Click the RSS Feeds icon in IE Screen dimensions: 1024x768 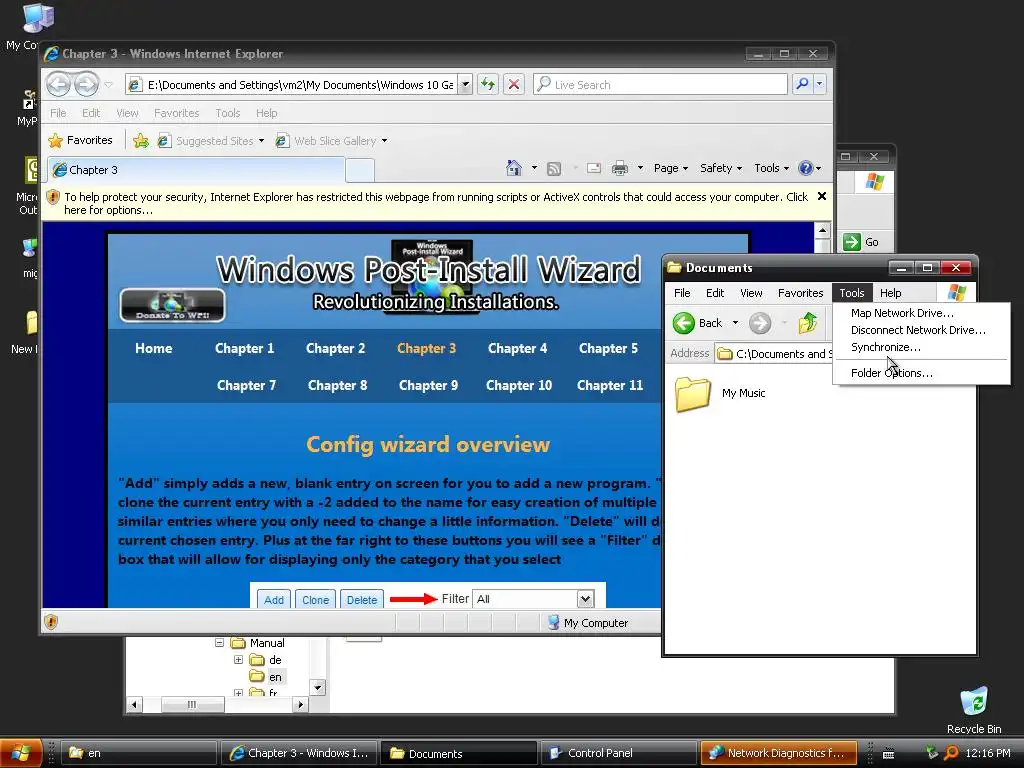[x=554, y=168]
